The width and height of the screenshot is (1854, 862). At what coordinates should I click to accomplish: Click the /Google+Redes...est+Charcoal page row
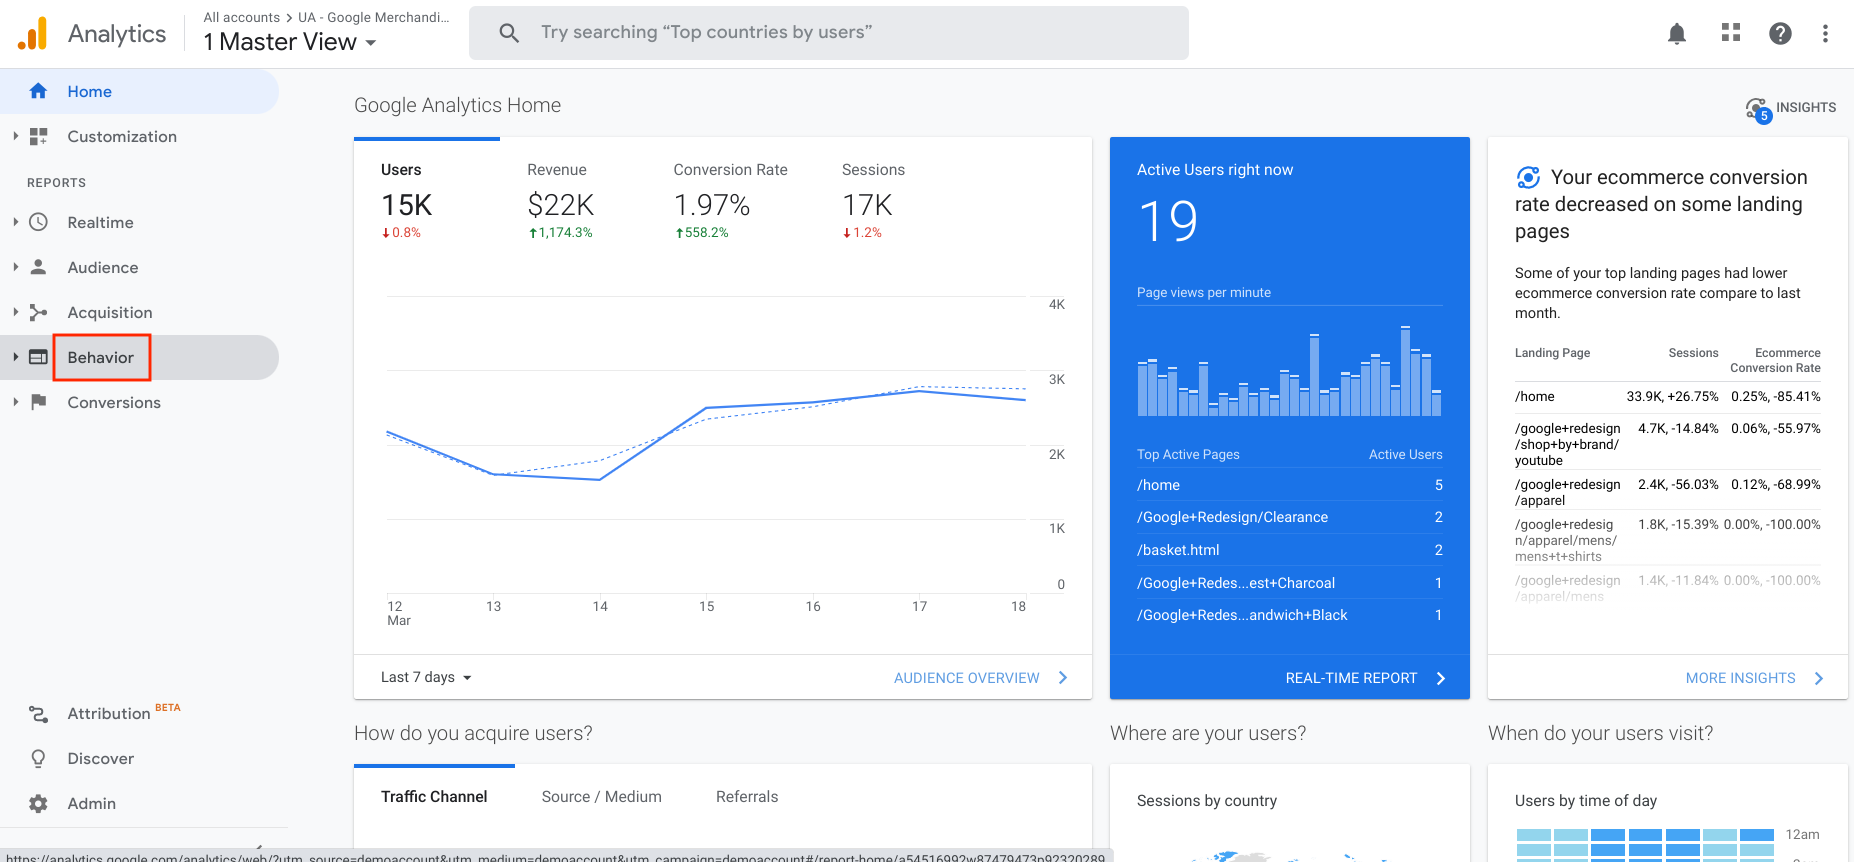tap(1289, 583)
